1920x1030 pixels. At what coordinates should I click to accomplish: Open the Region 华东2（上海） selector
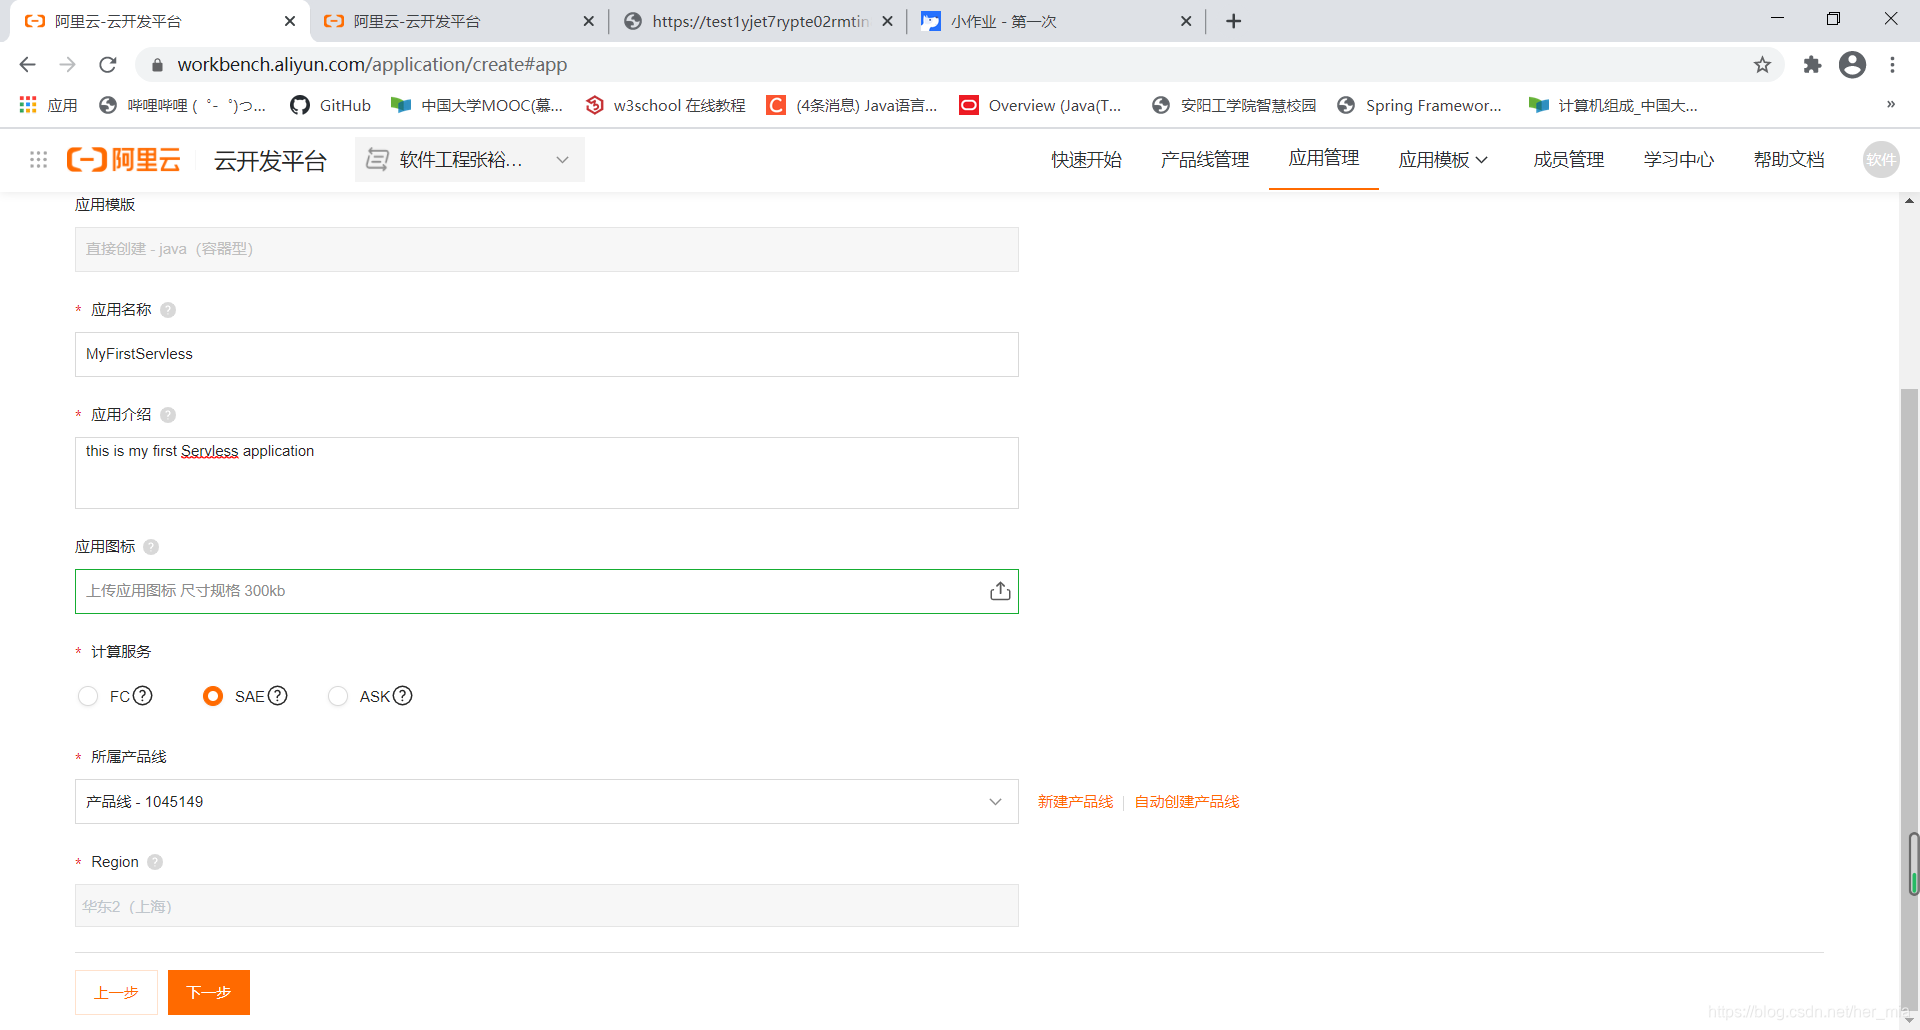pos(547,906)
